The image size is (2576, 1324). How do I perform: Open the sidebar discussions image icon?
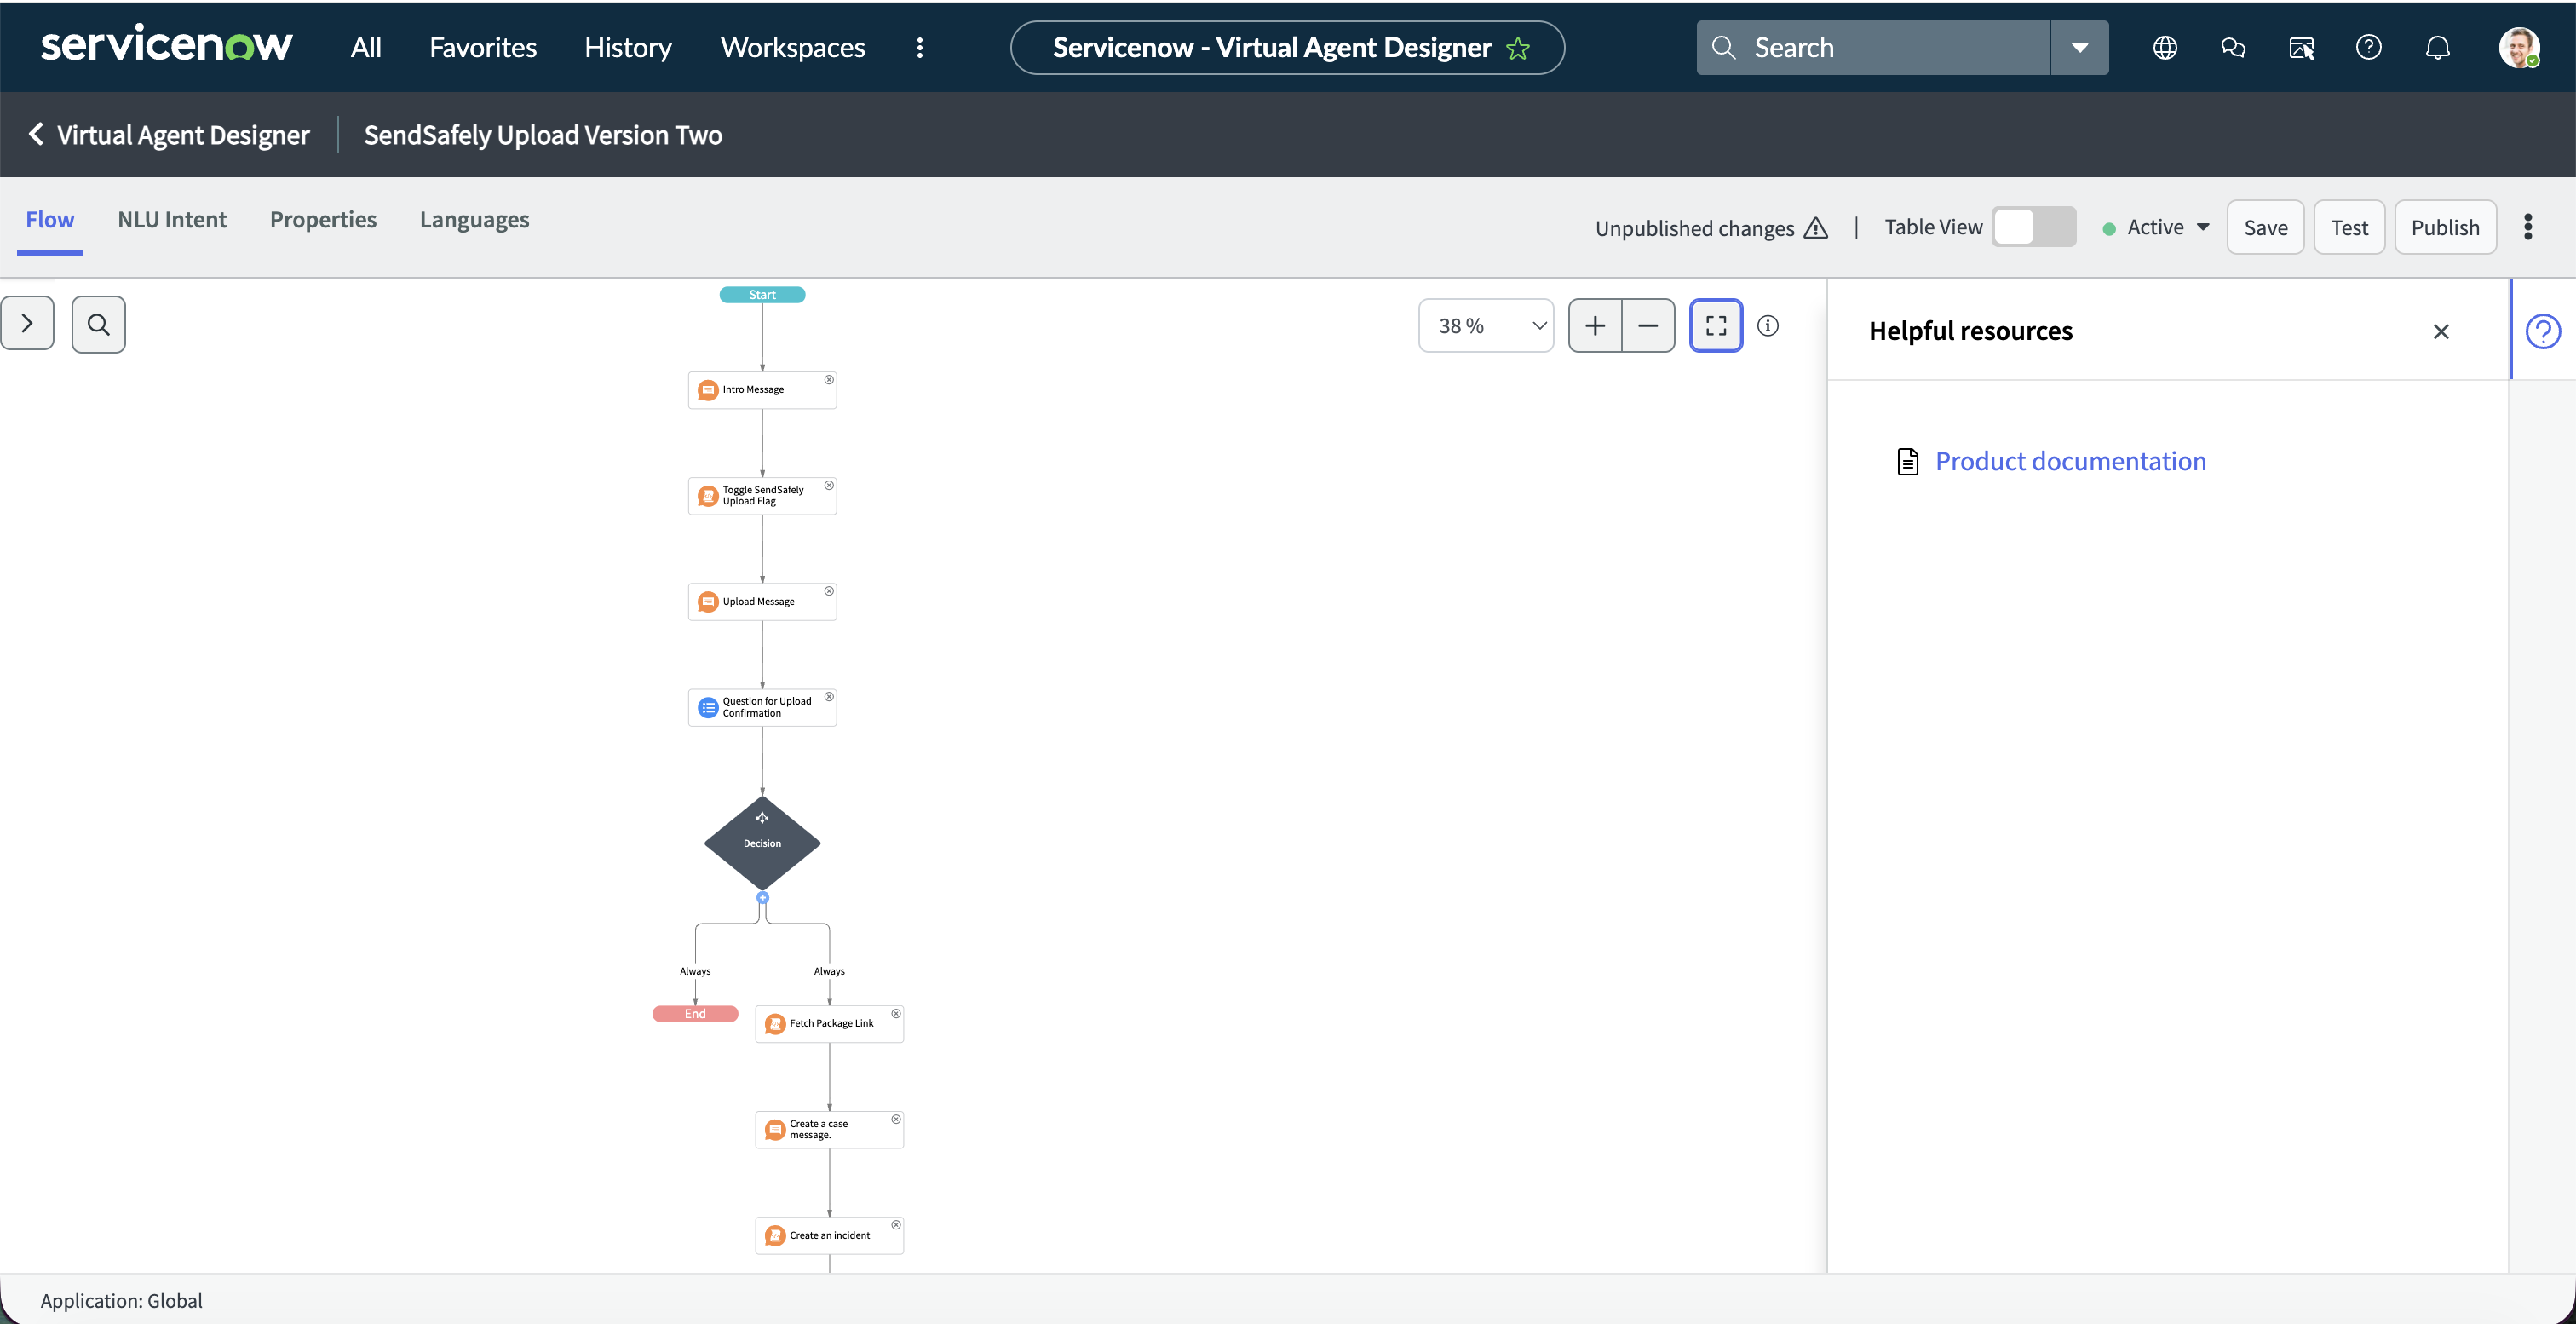(x=2301, y=47)
